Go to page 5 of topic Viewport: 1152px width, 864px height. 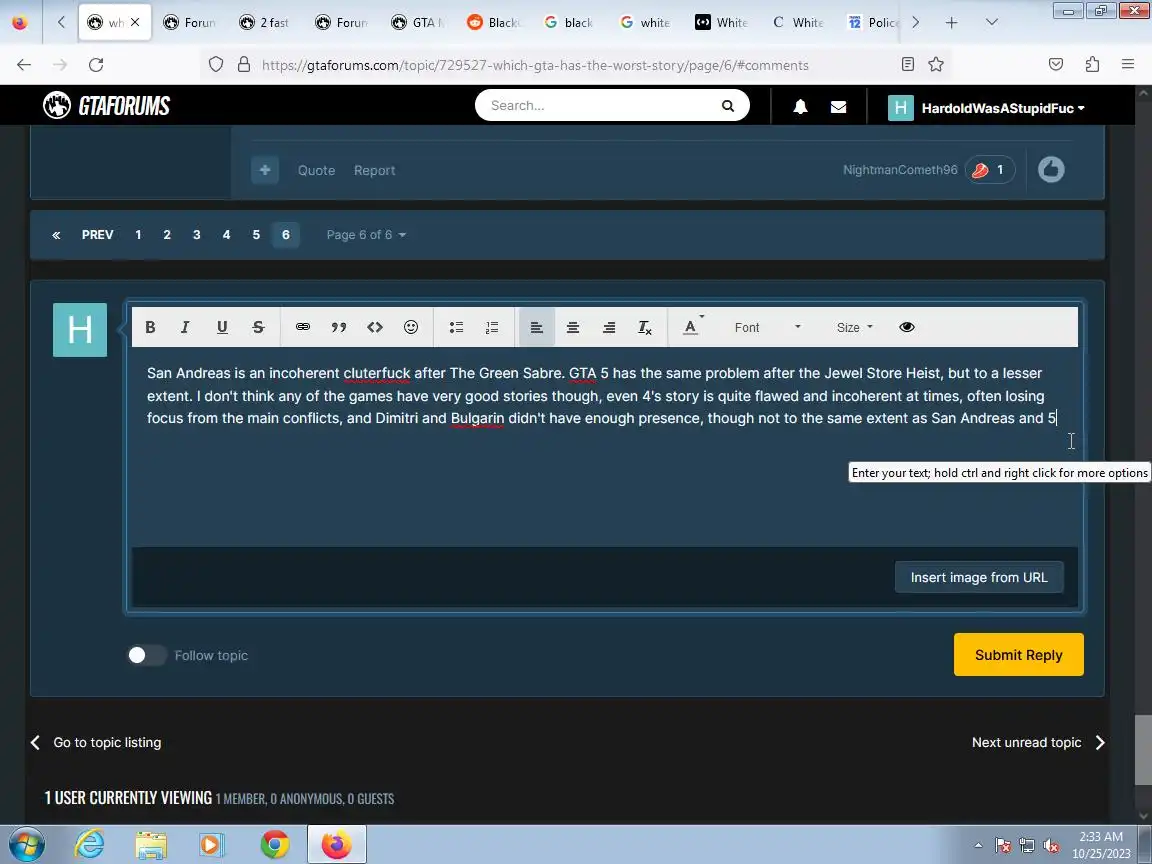[x=256, y=235]
